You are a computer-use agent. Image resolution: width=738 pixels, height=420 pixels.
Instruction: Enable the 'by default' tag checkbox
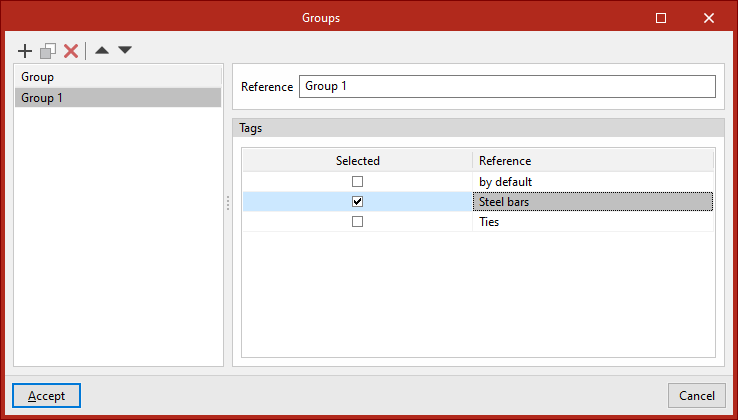357,182
